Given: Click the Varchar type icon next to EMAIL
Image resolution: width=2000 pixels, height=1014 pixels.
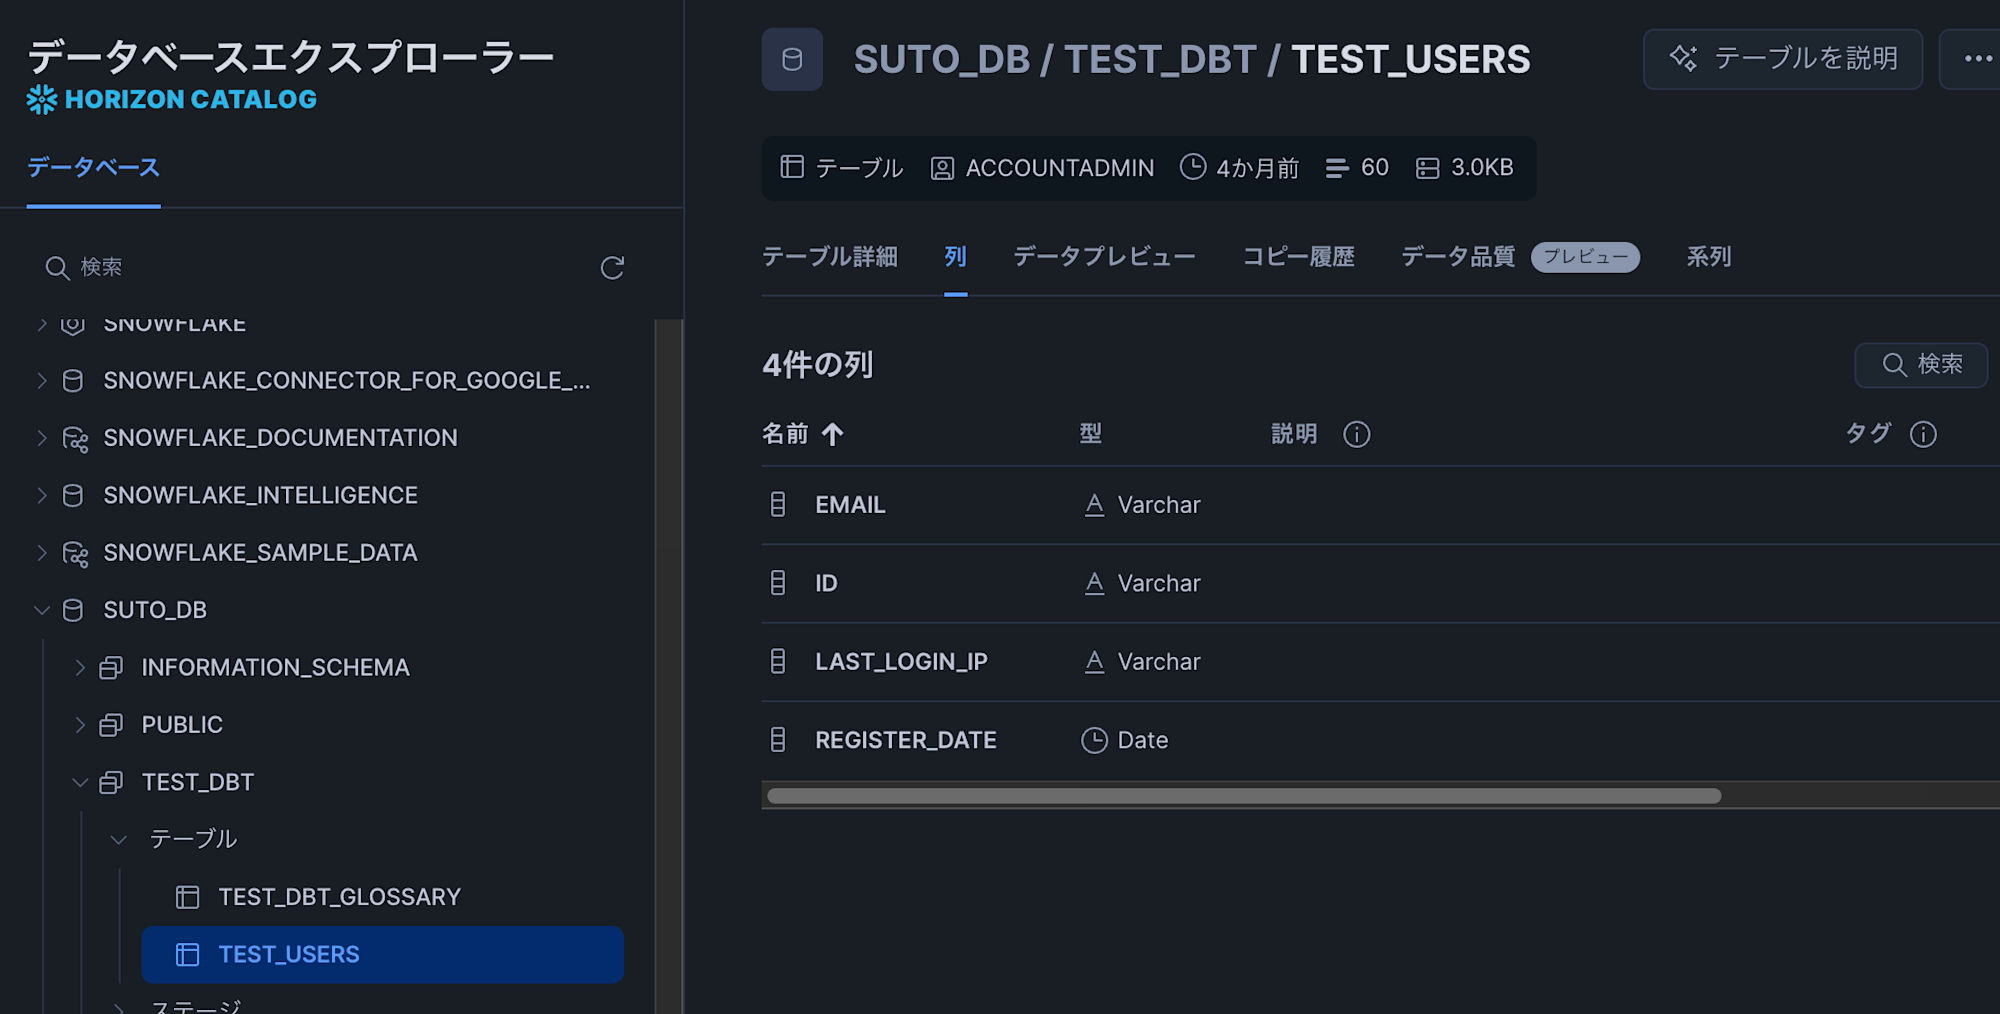Looking at the screenshot, I should coord(1093,504).
